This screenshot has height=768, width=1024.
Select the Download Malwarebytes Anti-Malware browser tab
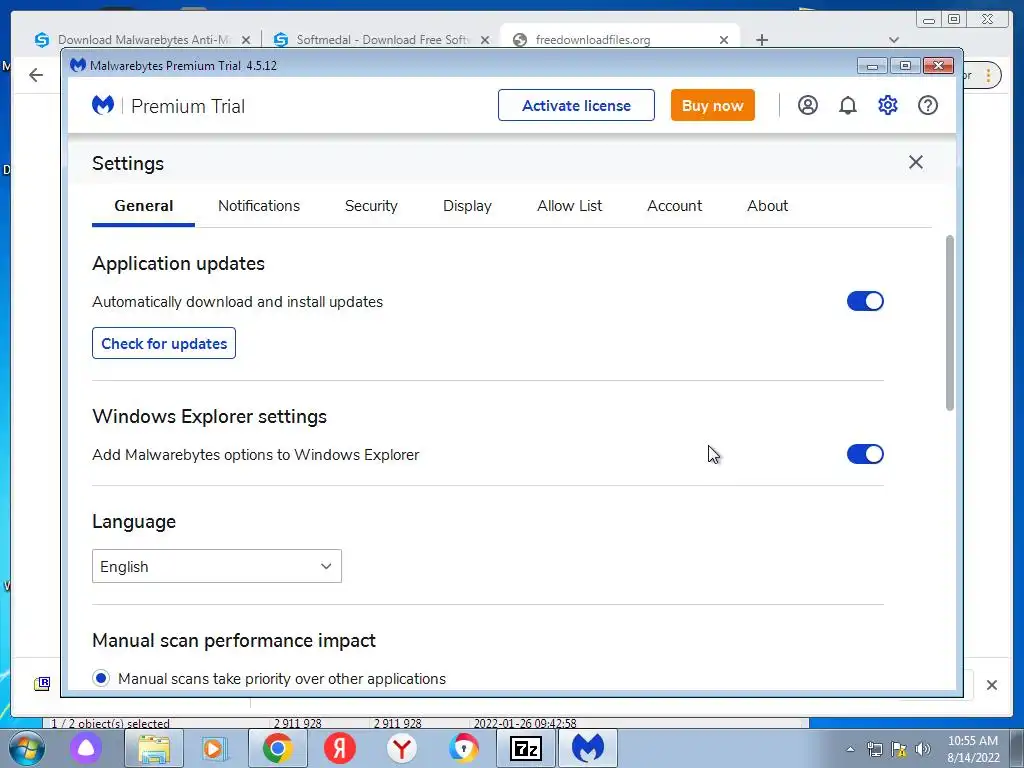click(144, 40)
